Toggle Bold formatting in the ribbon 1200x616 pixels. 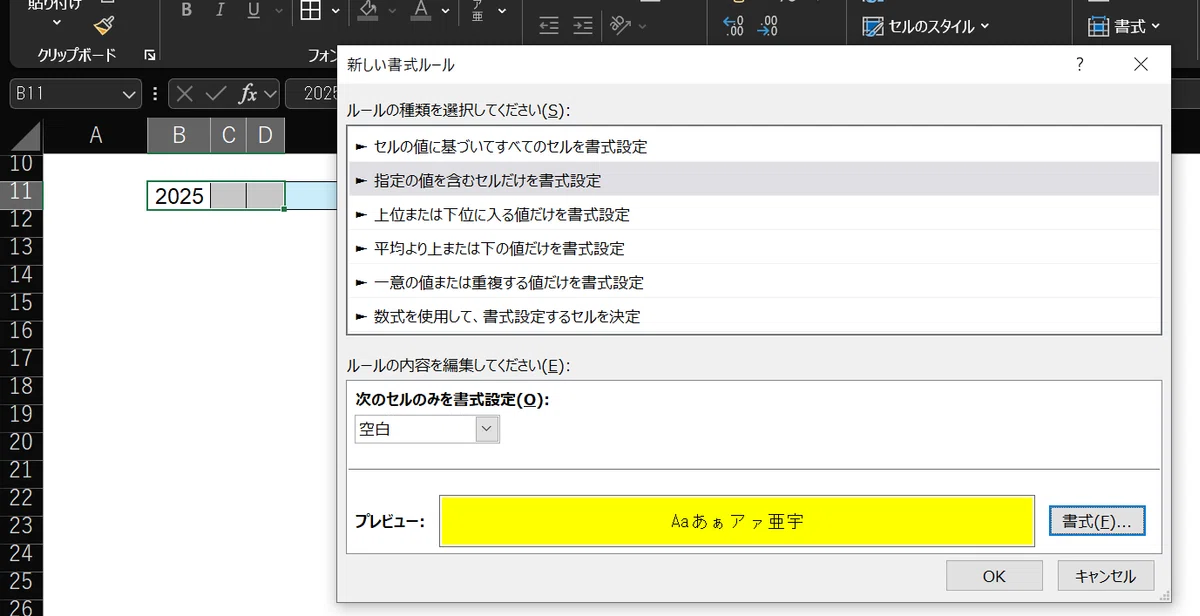point(186,11)
